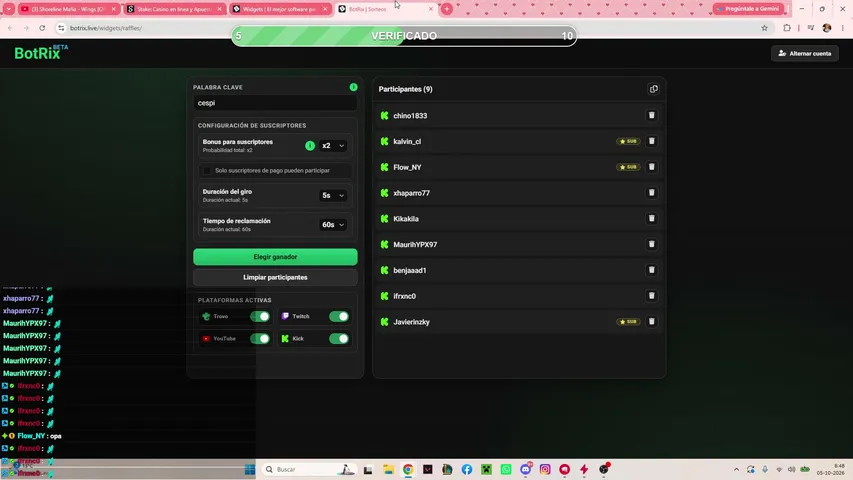Remove xhaparro77 via trash icon
Image resolution: width=853 pixels, height=480 pixels.
tap(651, 193)
